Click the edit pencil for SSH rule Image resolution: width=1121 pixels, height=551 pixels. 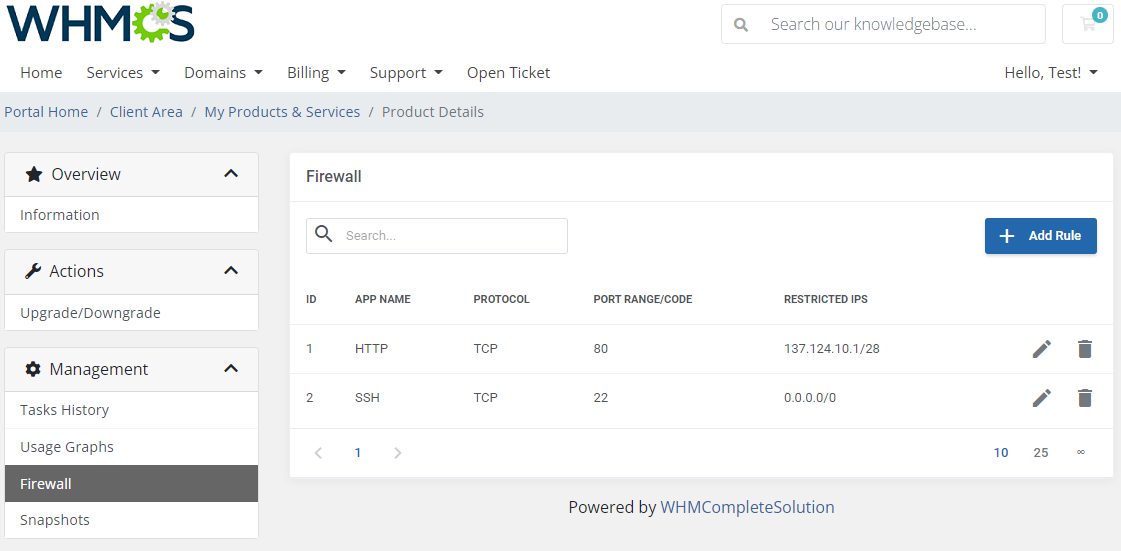(x=1042, y=397)
